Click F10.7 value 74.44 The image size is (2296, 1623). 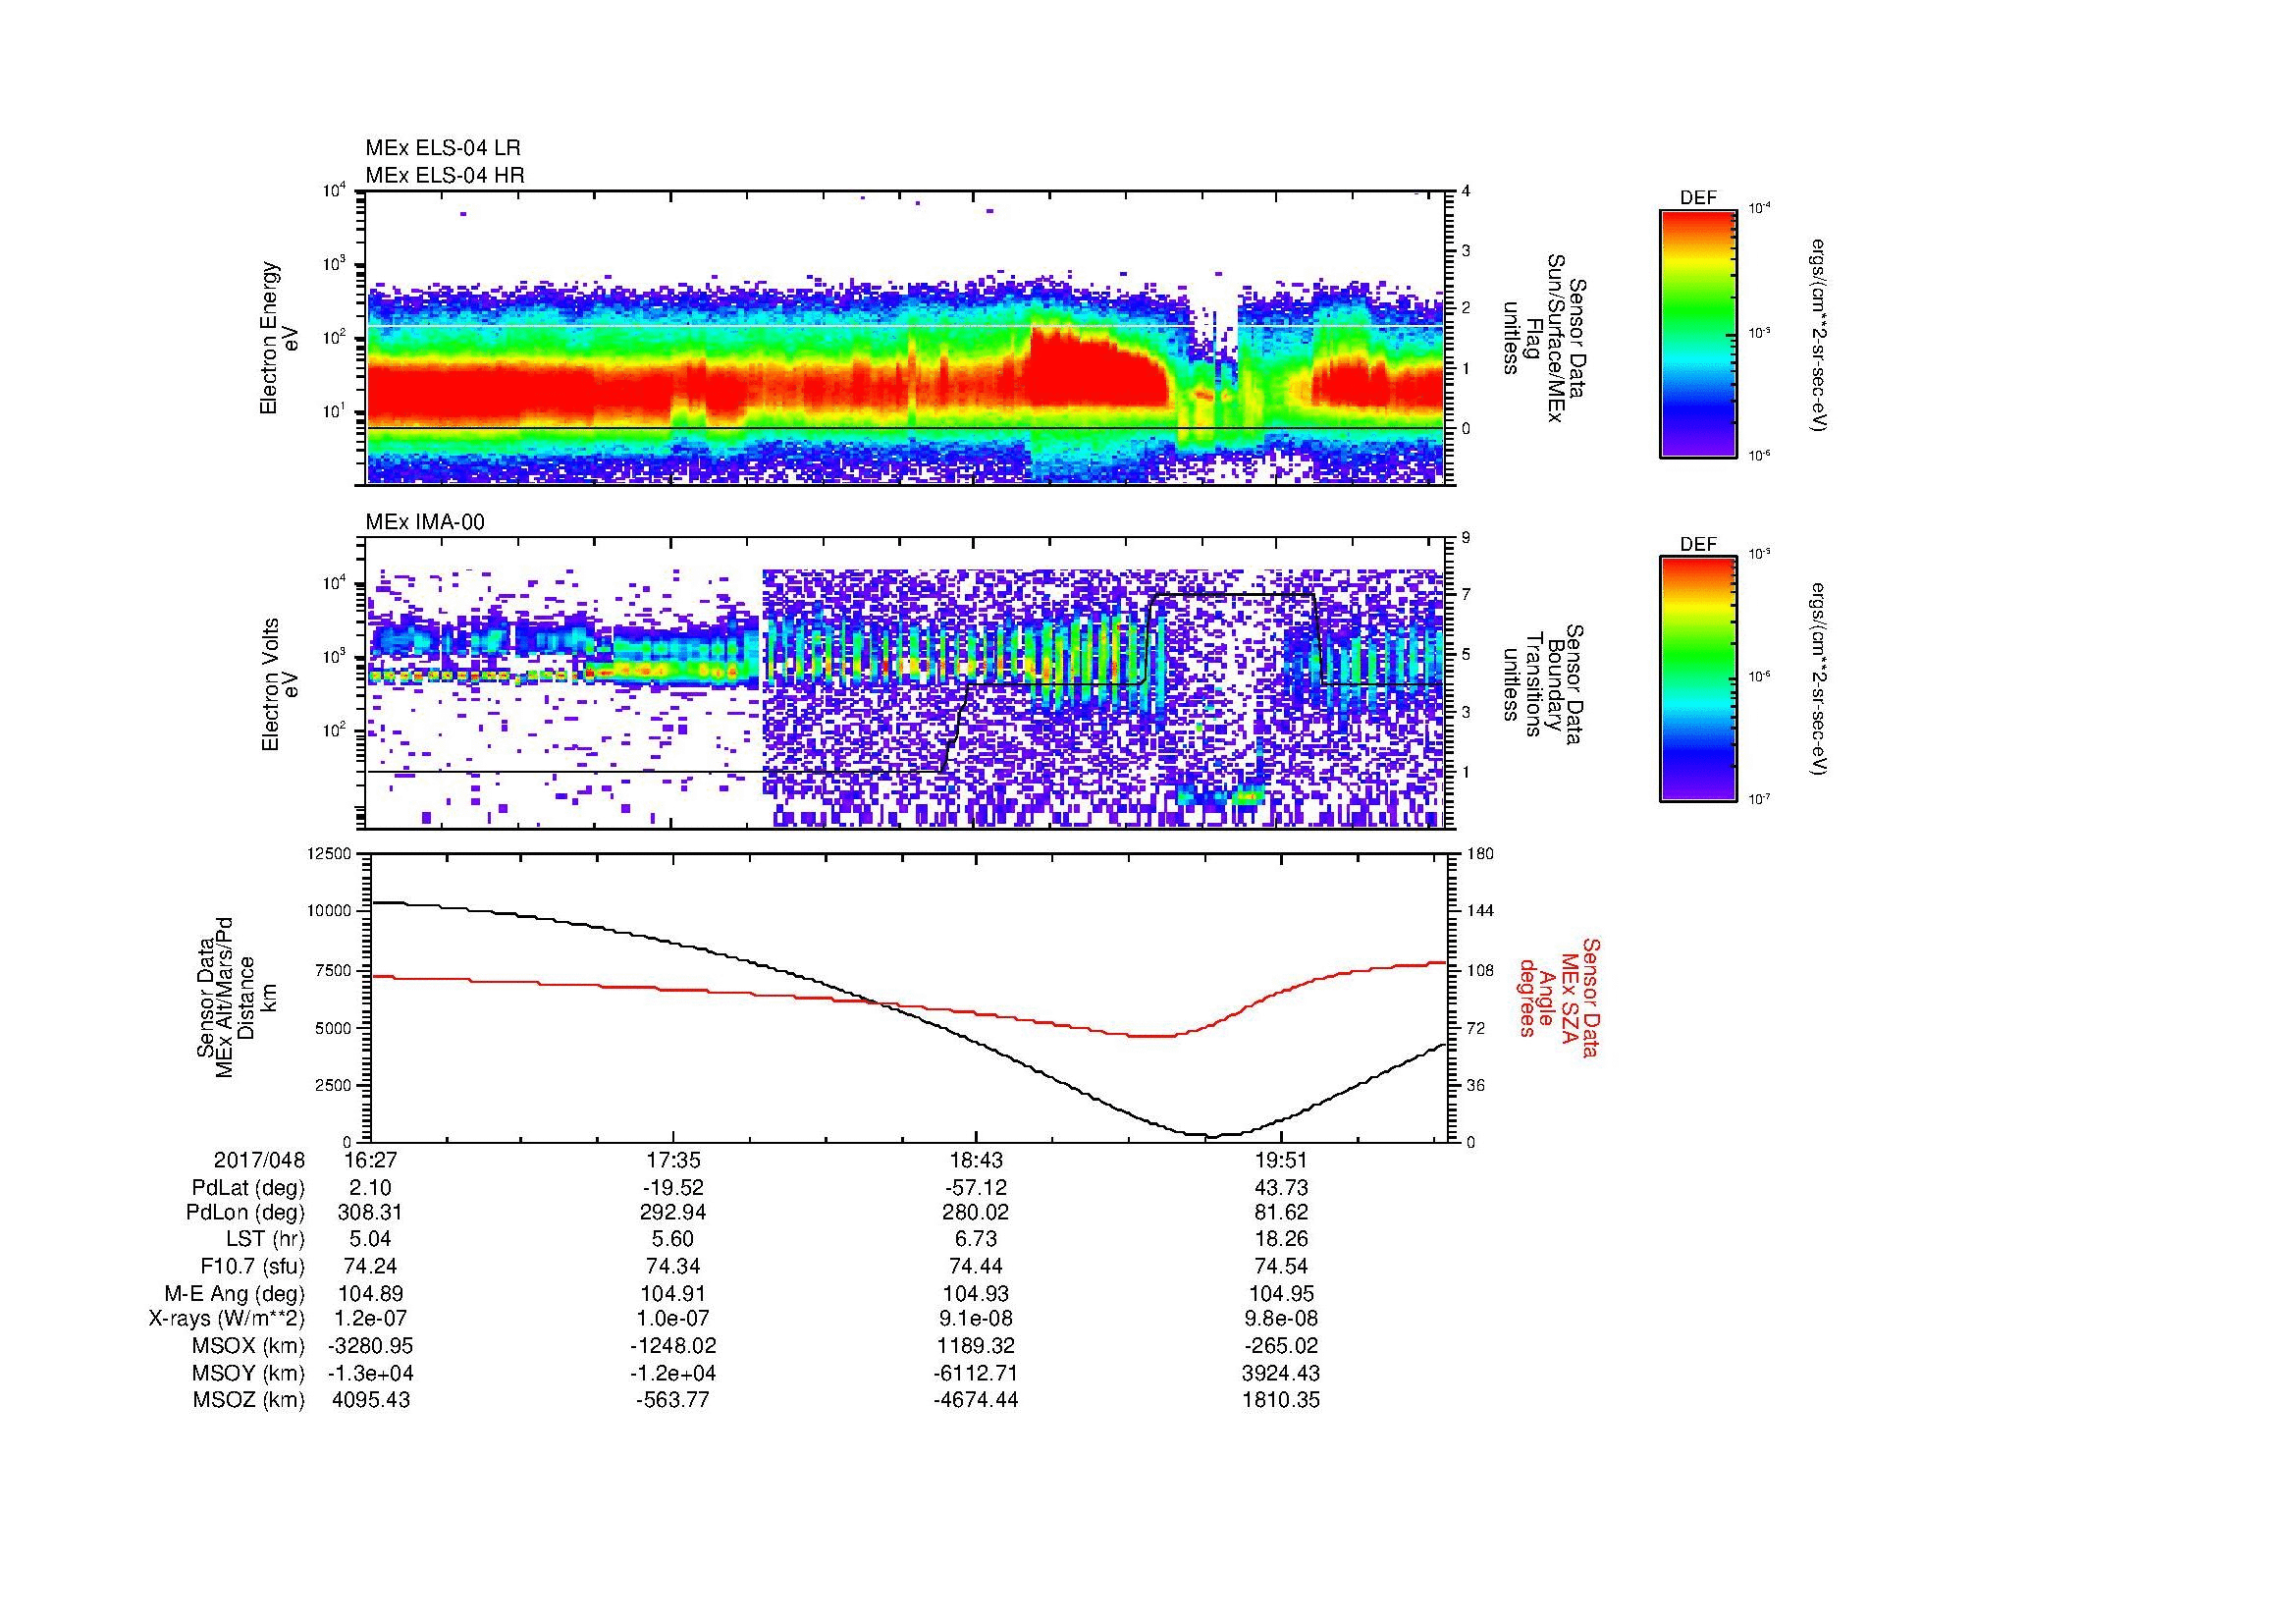pos(975,1266)
